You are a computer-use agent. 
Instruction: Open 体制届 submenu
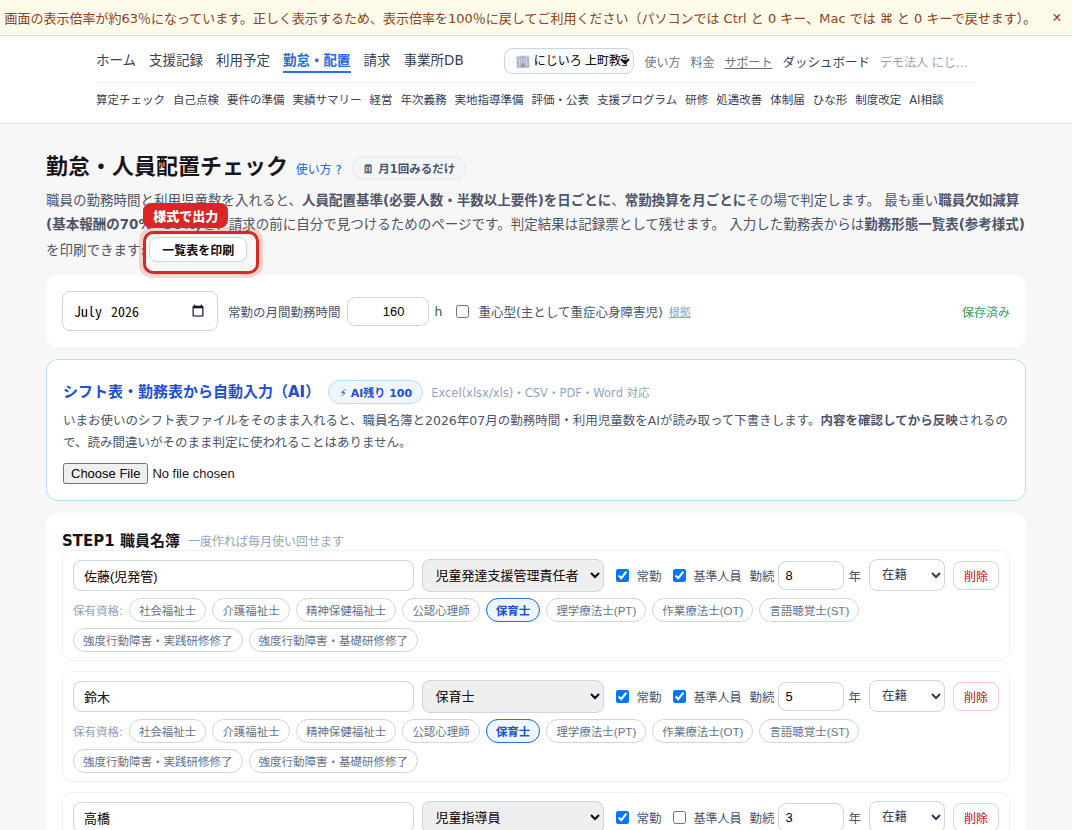[787, 100]
